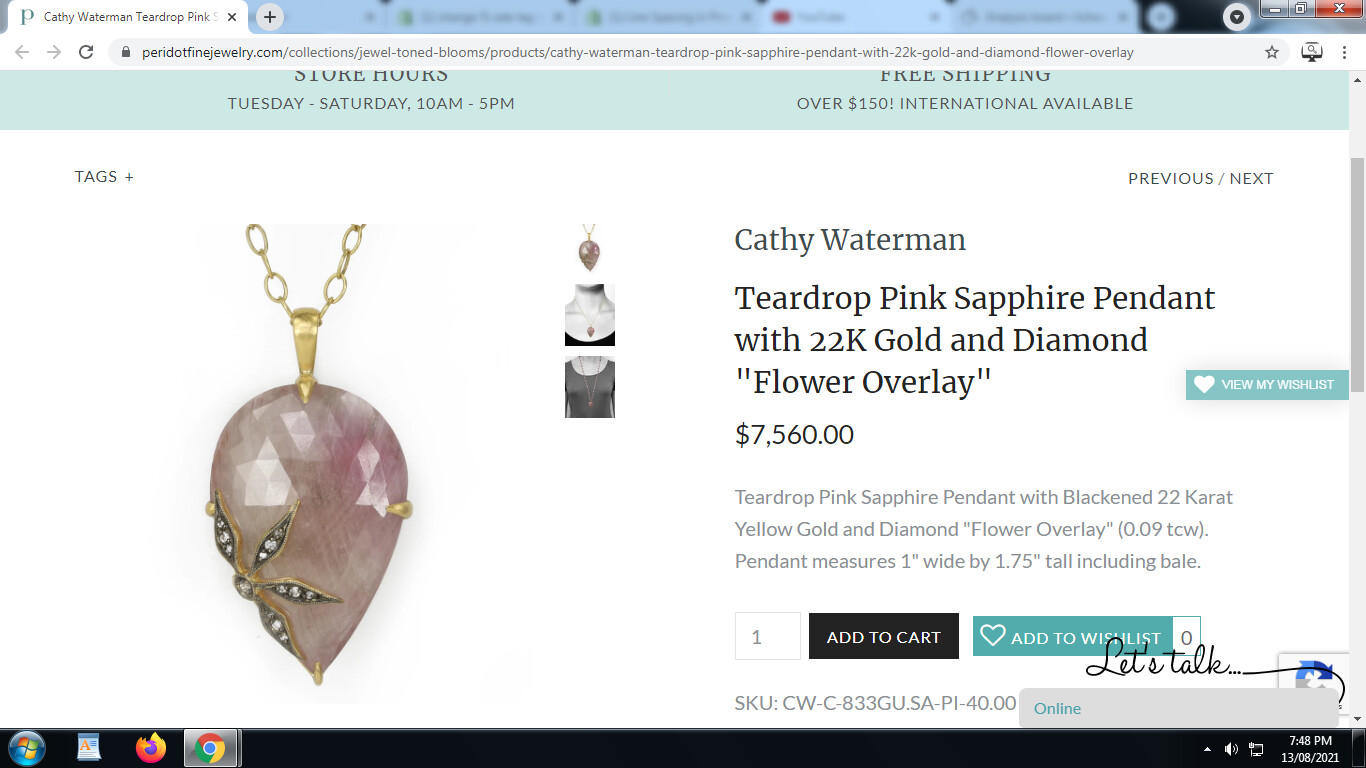Image resolution: width=1366 pixels, height=768 pixels.
Task: Click the volume speaker icon in the tray
Action: pyautogui.click(x=1231, y=749)
